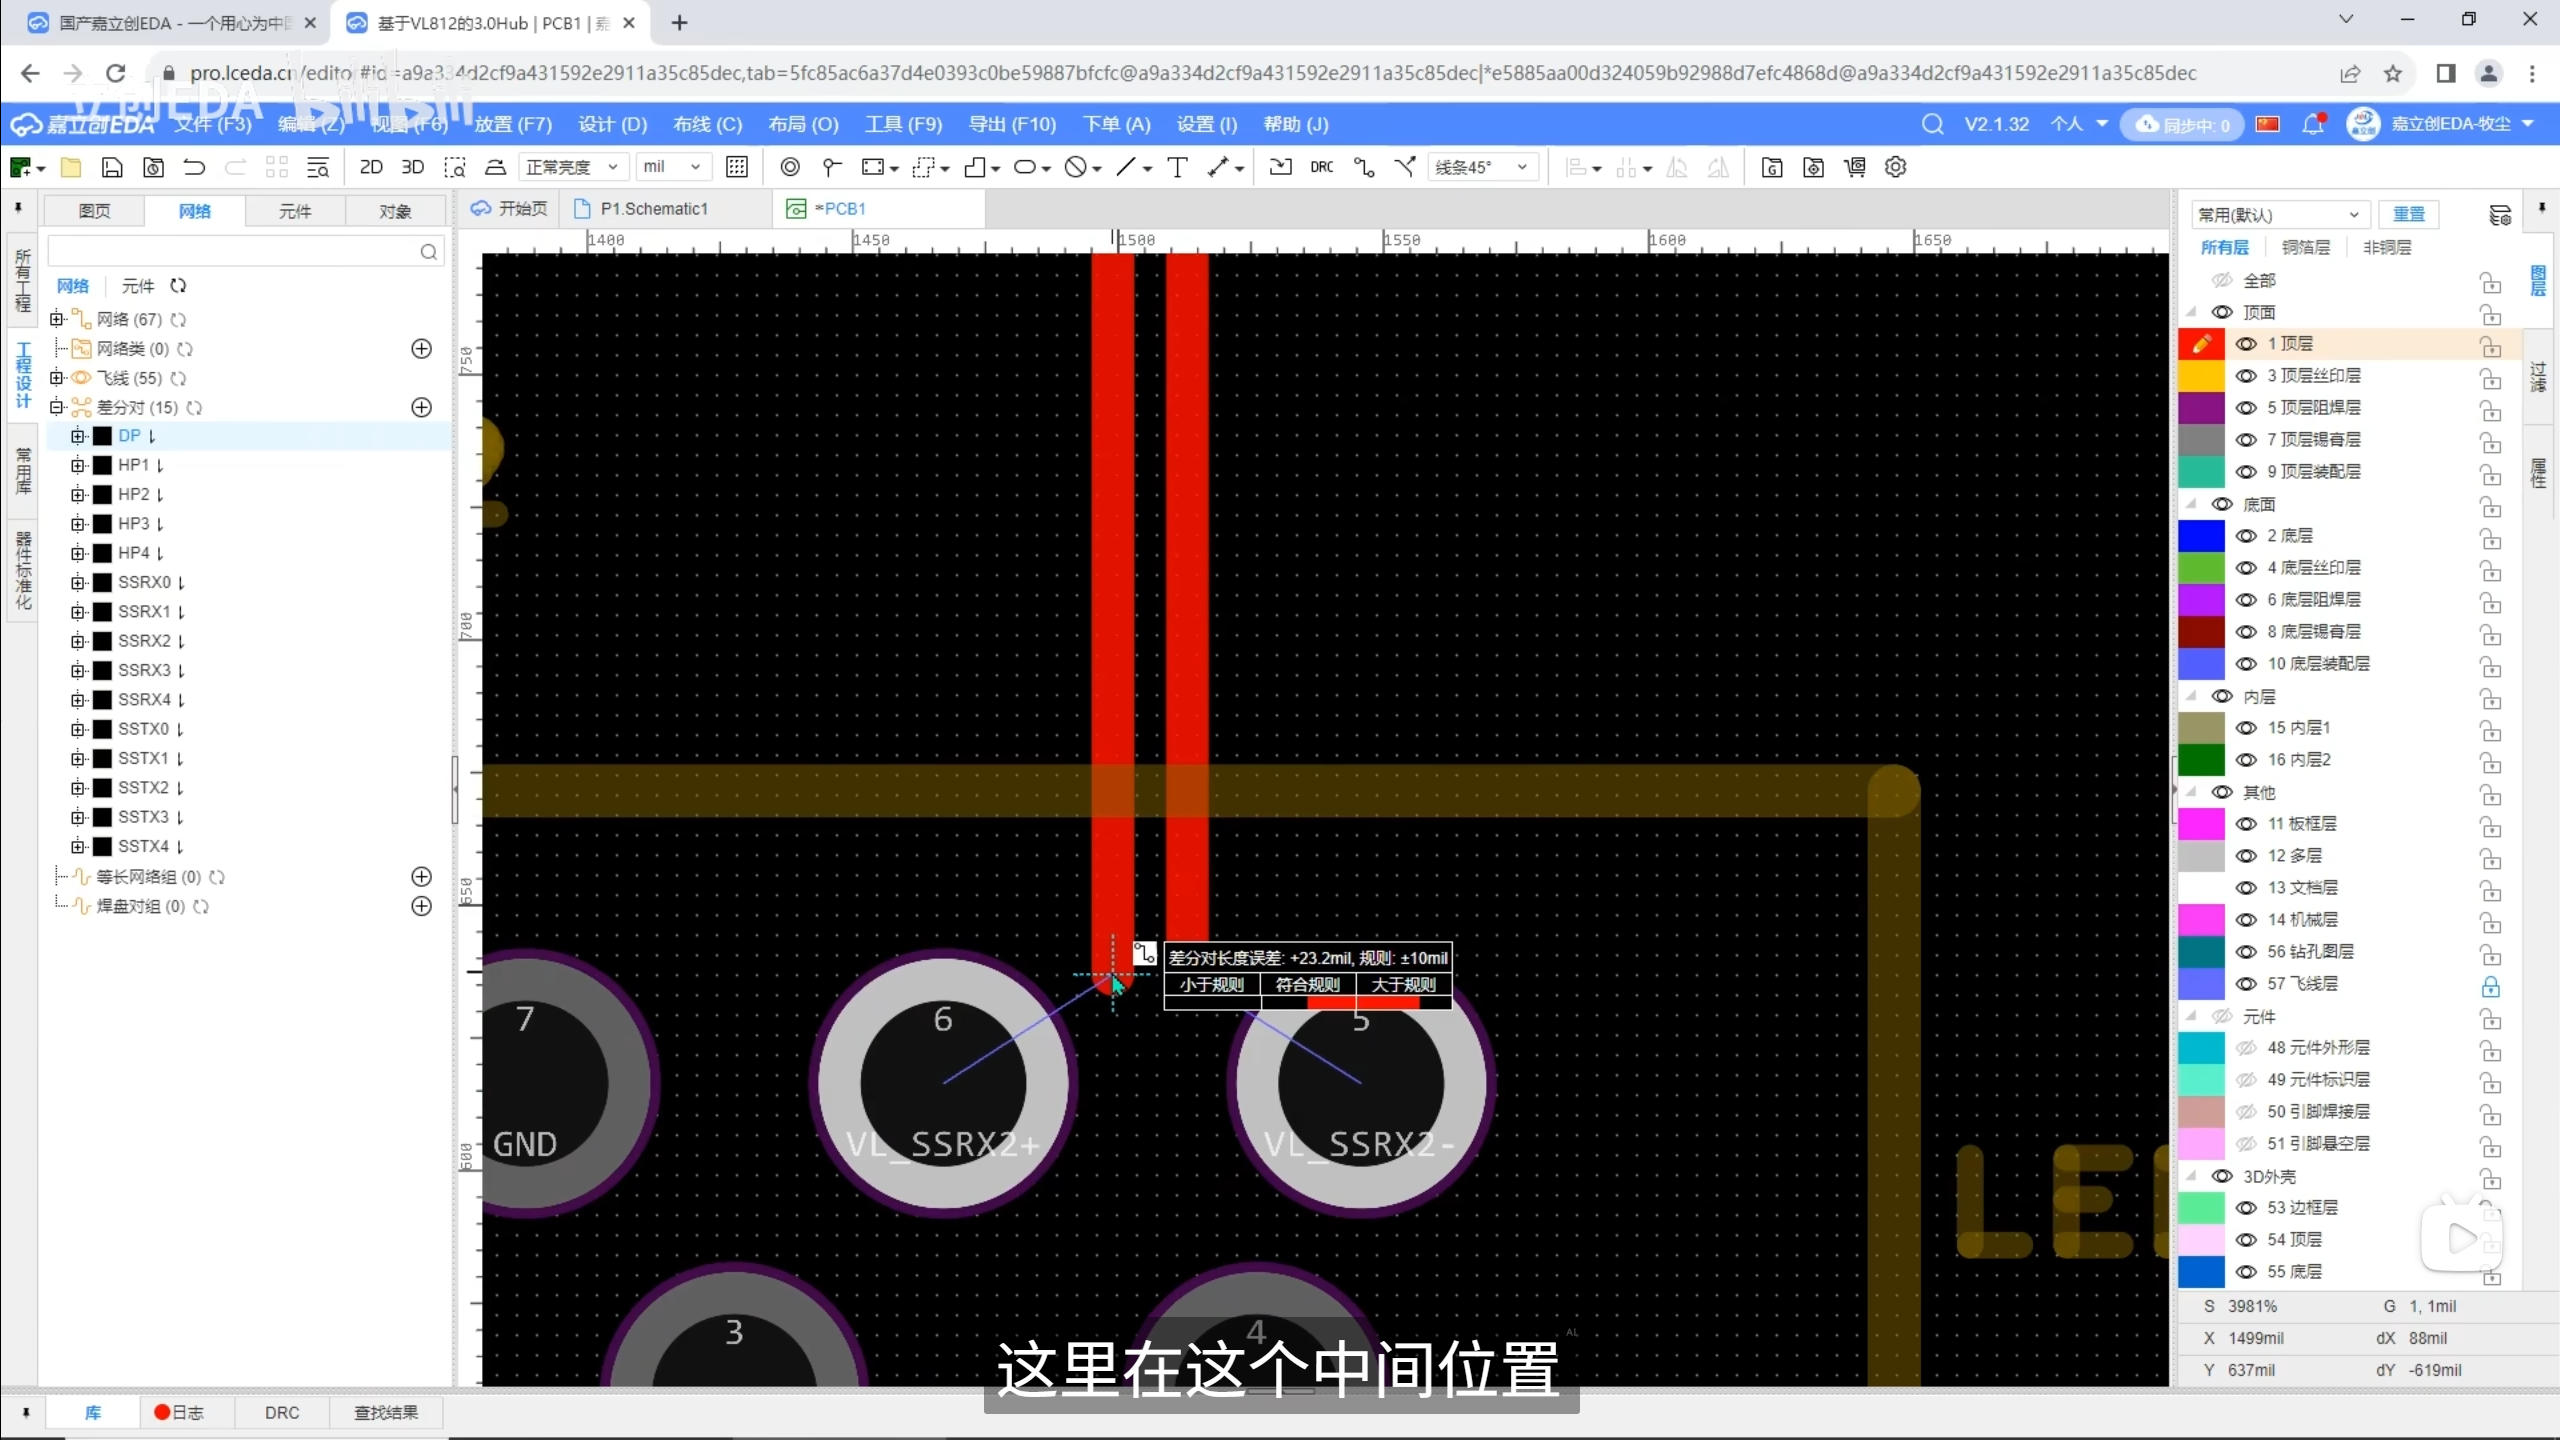2560x1440 pixels.
Task: Click the notification bell icon
Action: click(x=2312, y=124)
